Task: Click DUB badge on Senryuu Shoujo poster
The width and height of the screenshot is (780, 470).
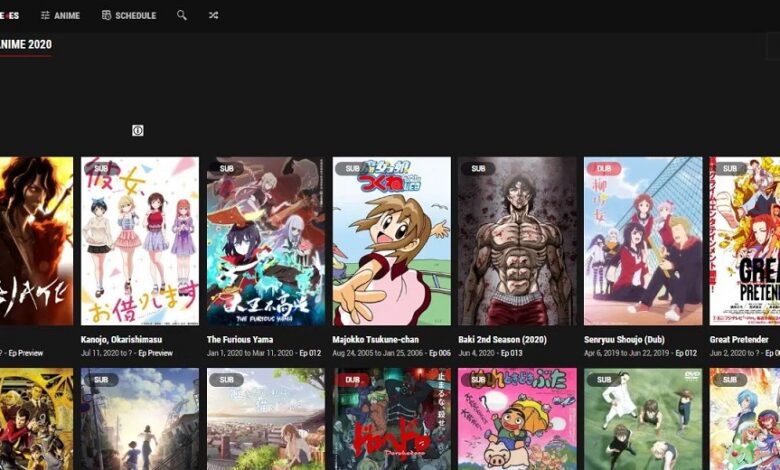Action: click(x=604, y=169)
